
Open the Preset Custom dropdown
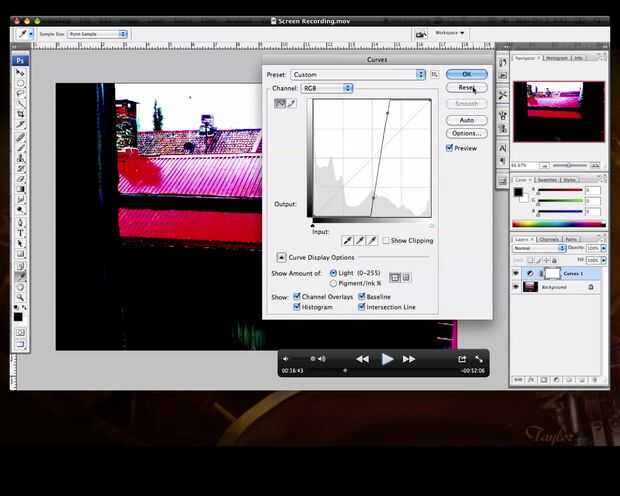coord(358,74)
